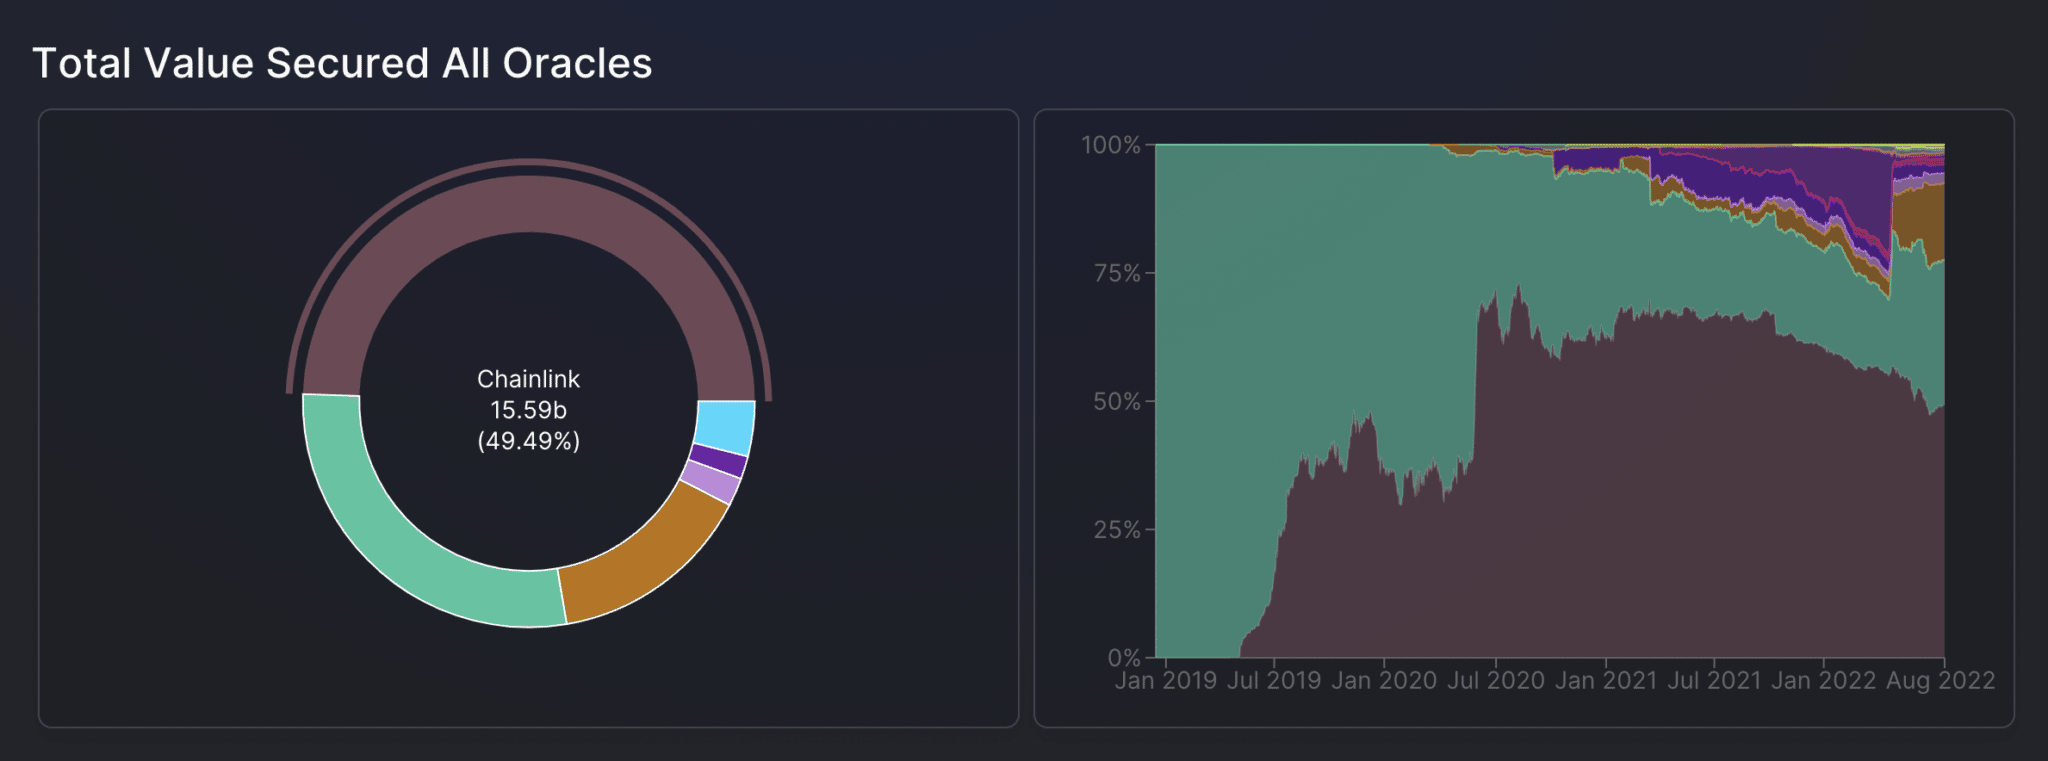Click the Jan 2020 x-axis label
Viewport: 2048px width, 761px height.
coord(1384,681)
